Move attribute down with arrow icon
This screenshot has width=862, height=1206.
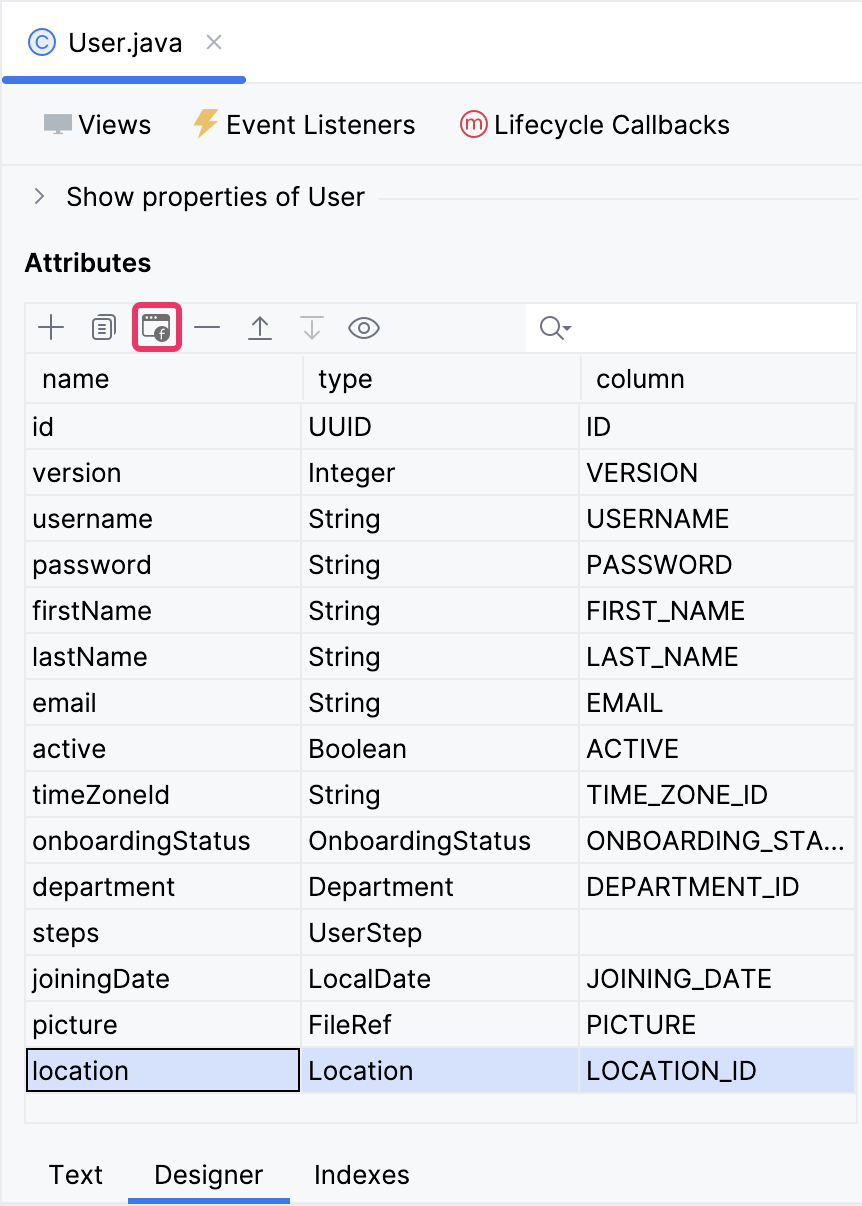pyautogui.click(x=312, y=328)
